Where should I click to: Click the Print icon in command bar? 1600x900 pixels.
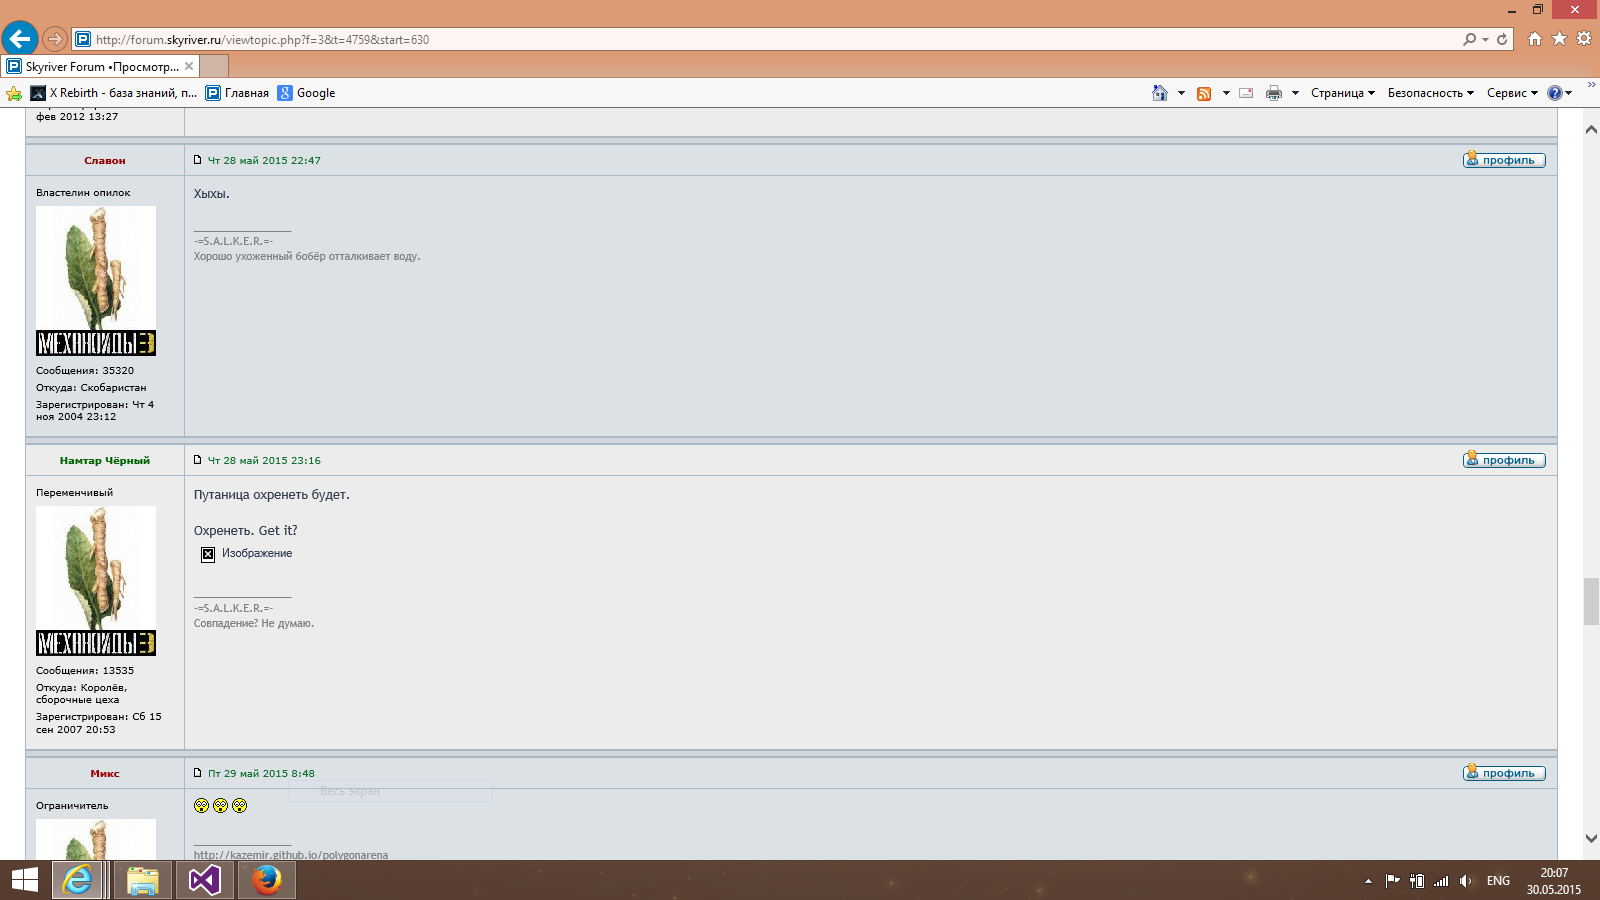[1274, 93]
